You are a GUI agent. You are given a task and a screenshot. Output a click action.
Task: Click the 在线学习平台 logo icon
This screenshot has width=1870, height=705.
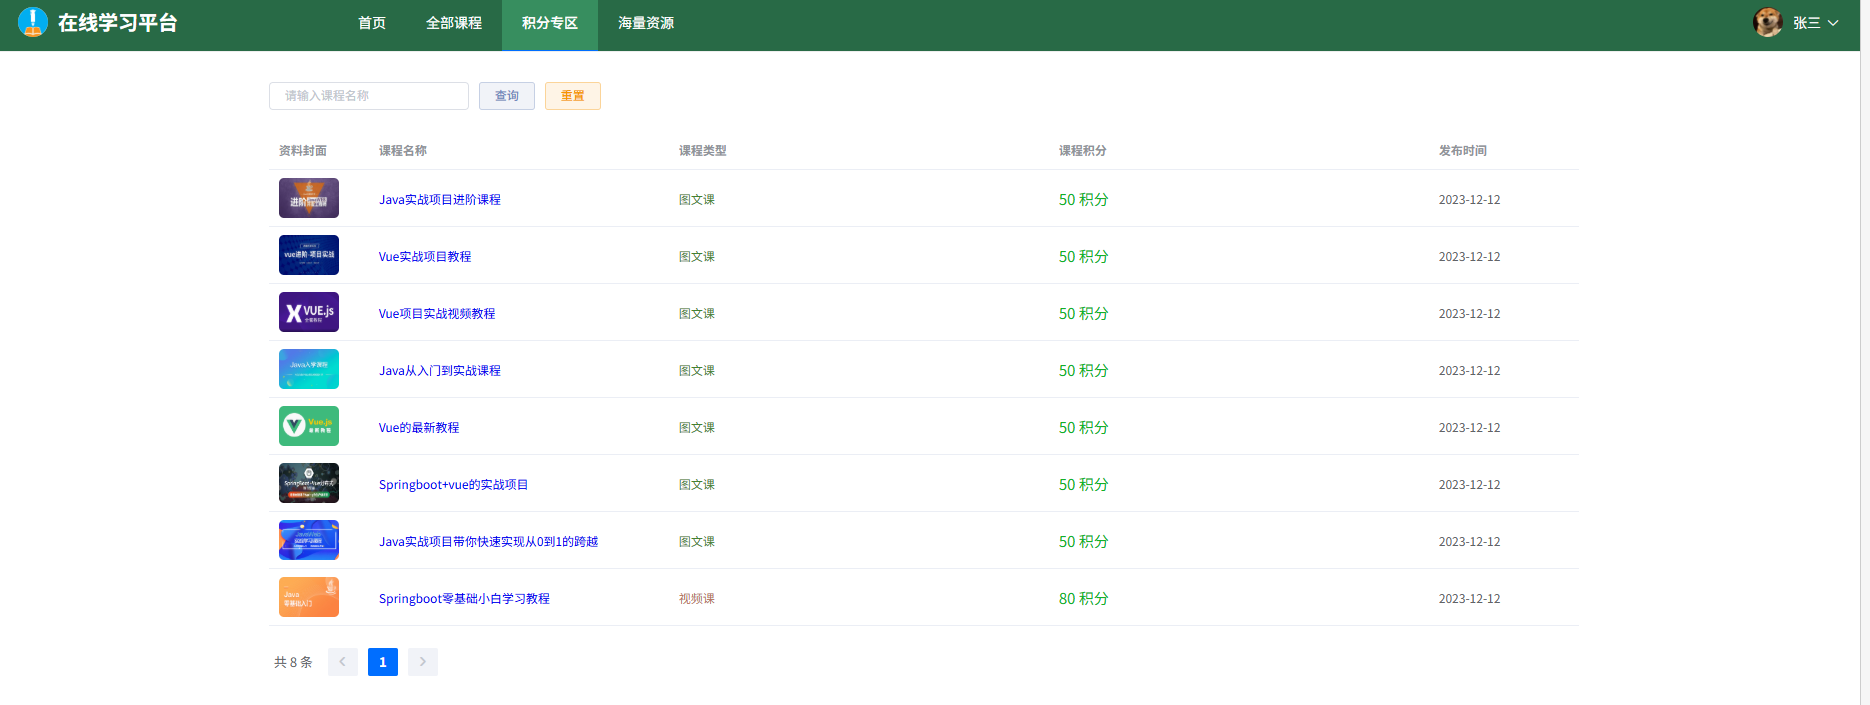pyautogui.click(x=32, y=22)
